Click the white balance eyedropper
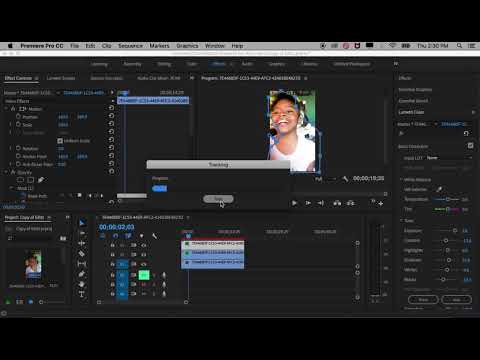 coord(439,189)
